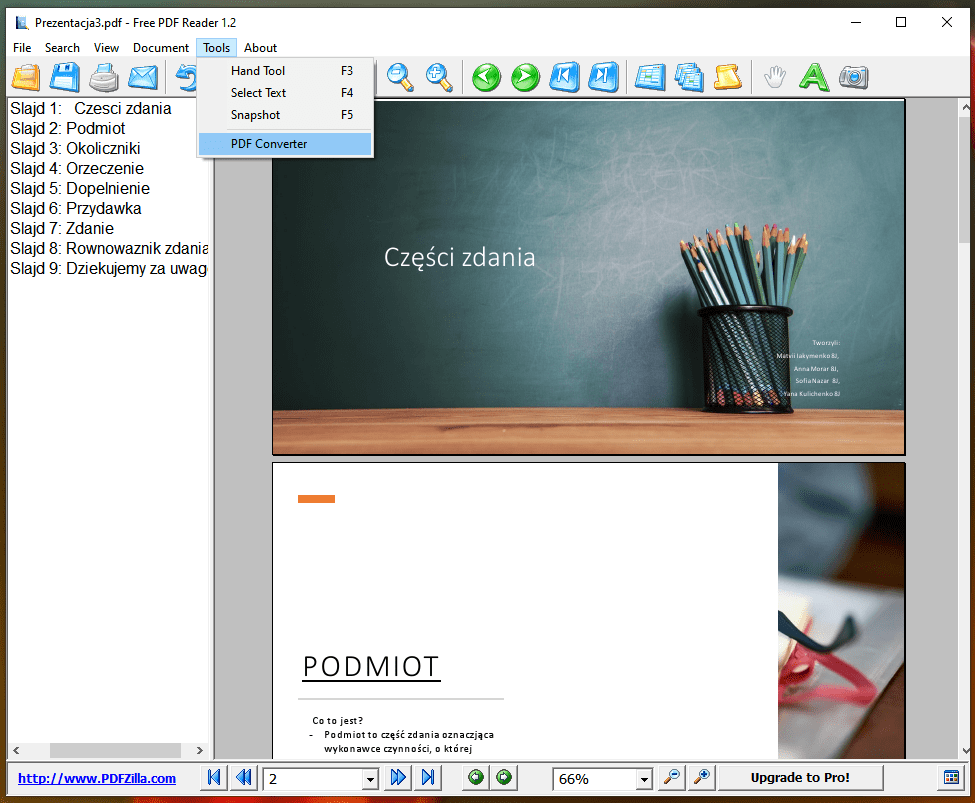The height and width of the screenshot is (803, 975).
Task: Close the Tools menu
Action: click(x=216, y=48)
